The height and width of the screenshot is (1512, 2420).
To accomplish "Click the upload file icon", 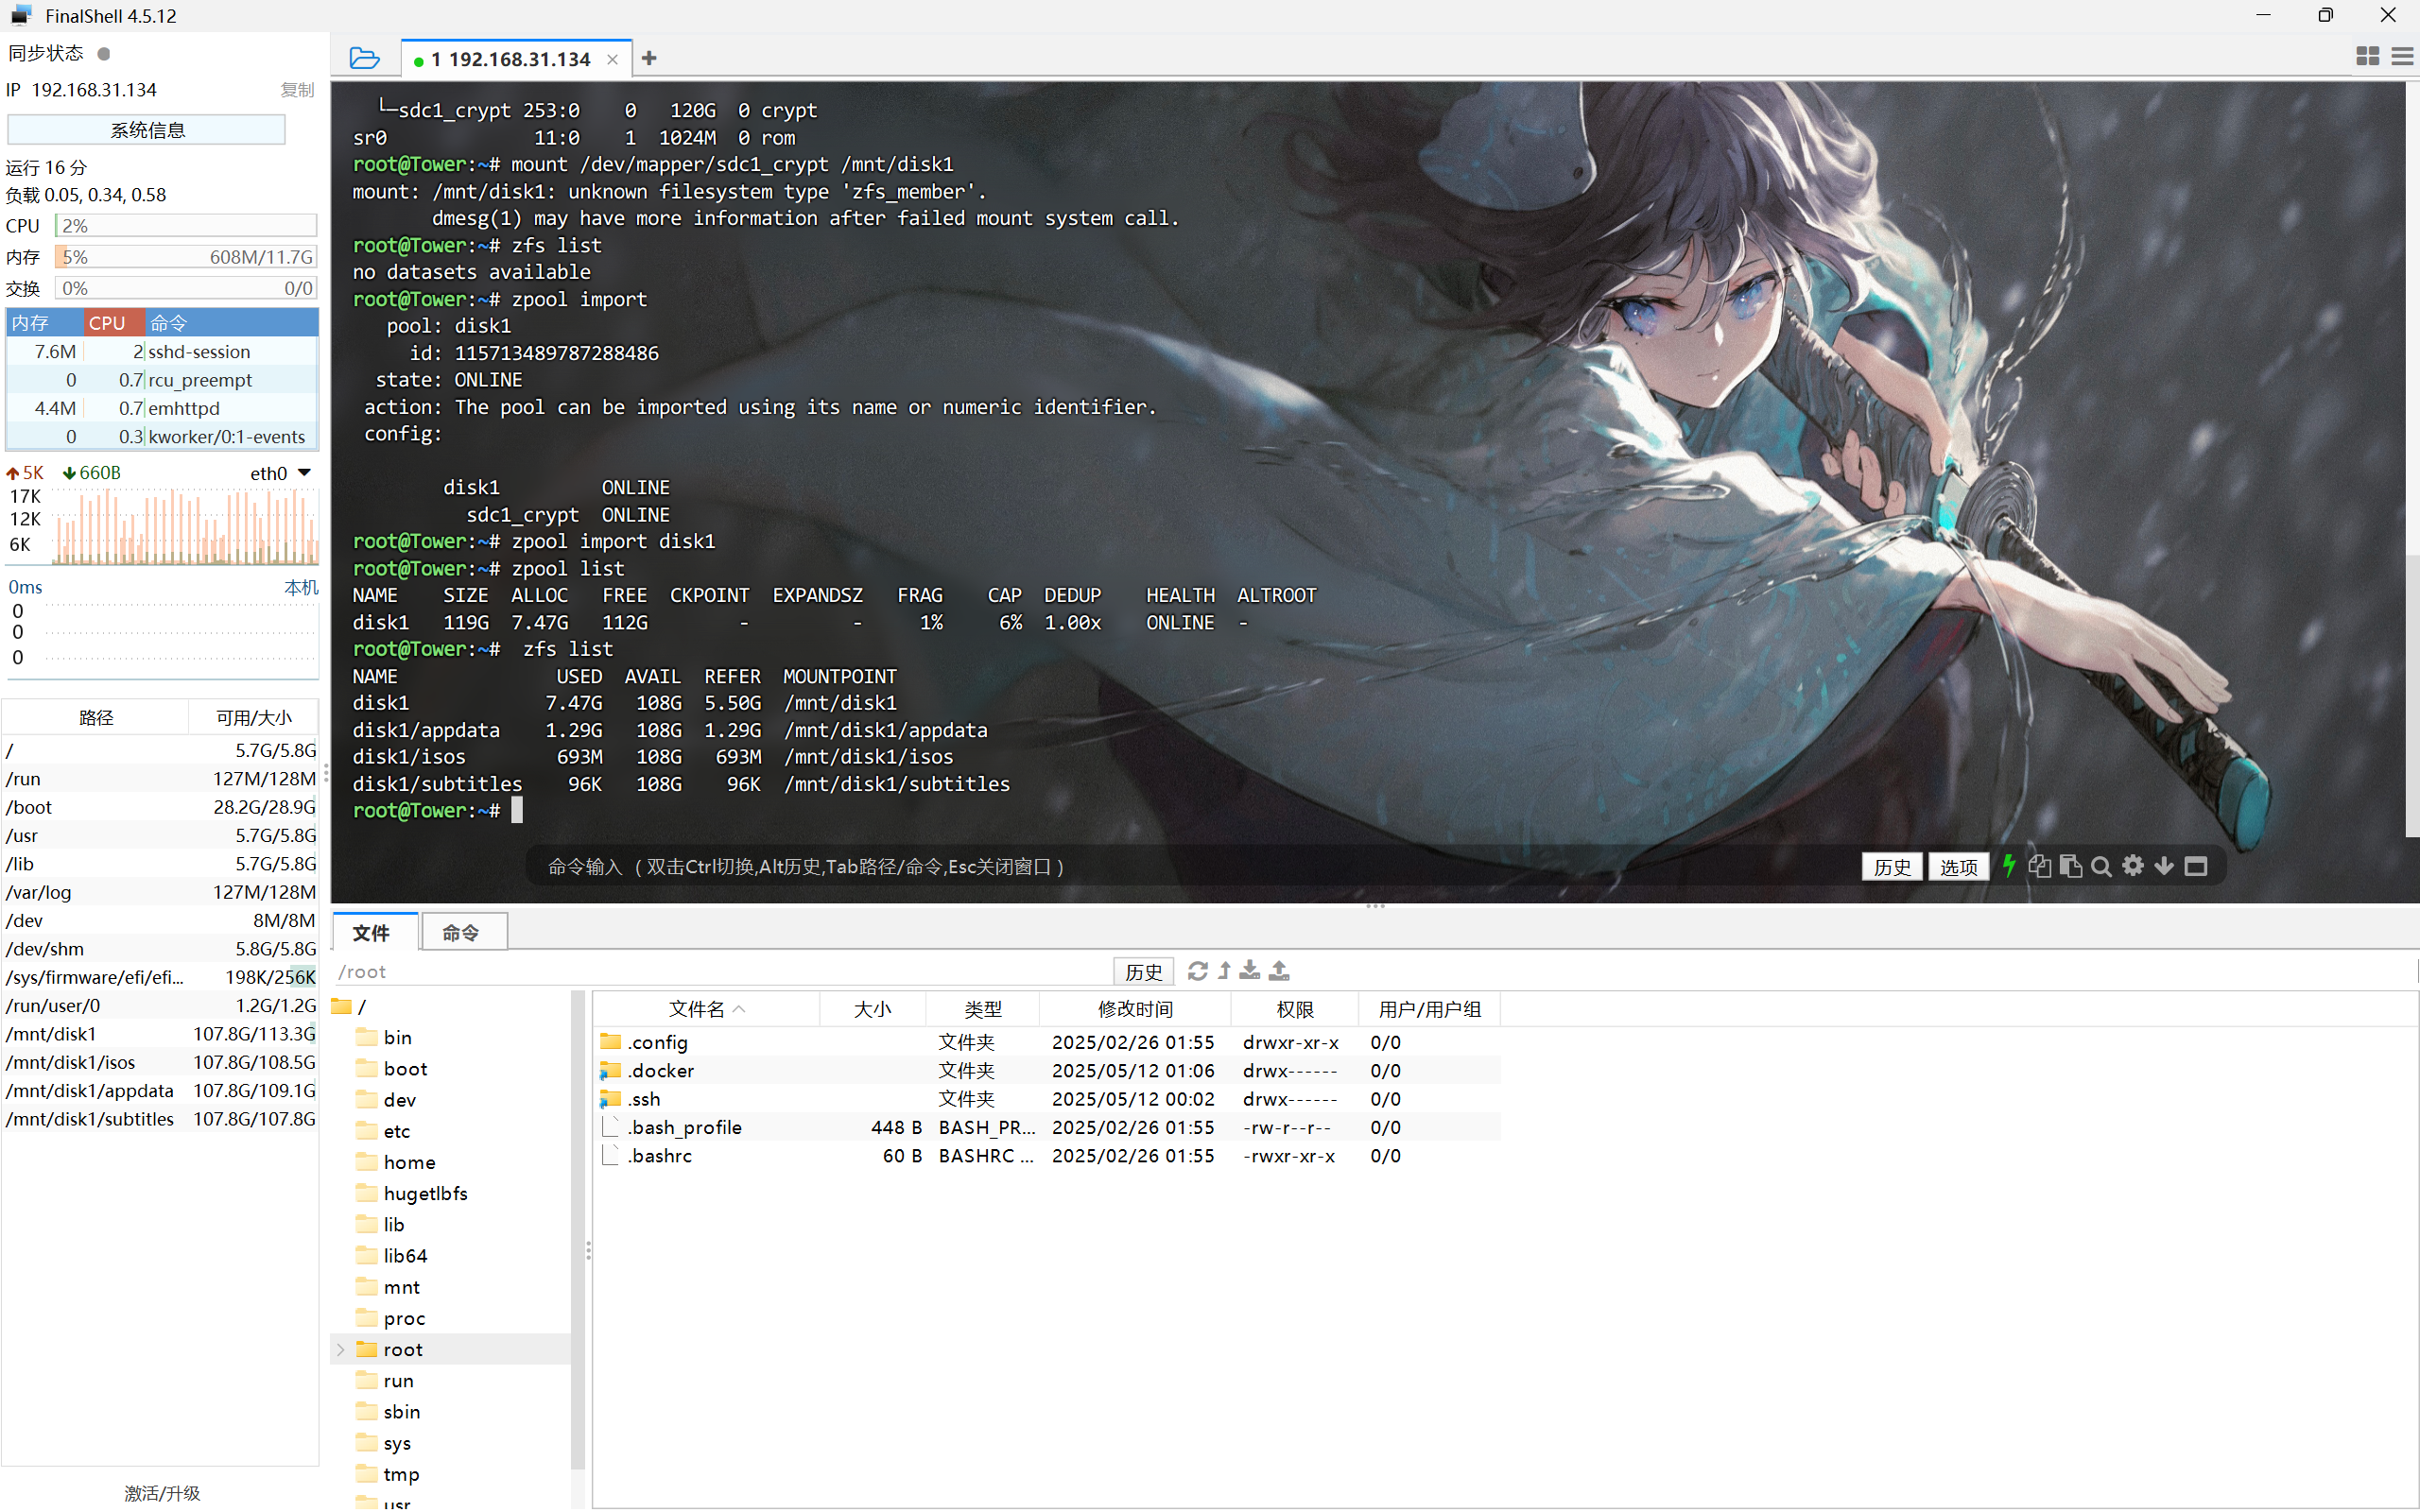I will coord(1279,970).
